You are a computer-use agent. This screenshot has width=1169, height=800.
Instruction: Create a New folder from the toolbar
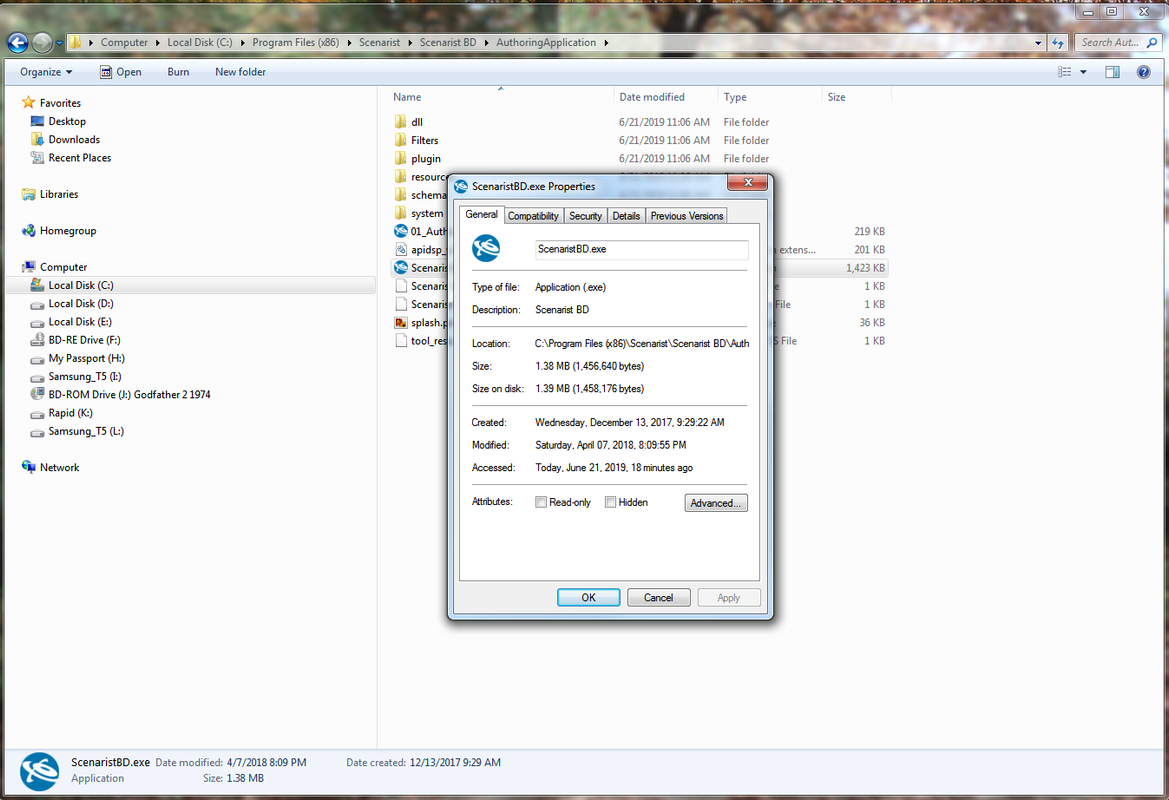(x=240, y=72)
